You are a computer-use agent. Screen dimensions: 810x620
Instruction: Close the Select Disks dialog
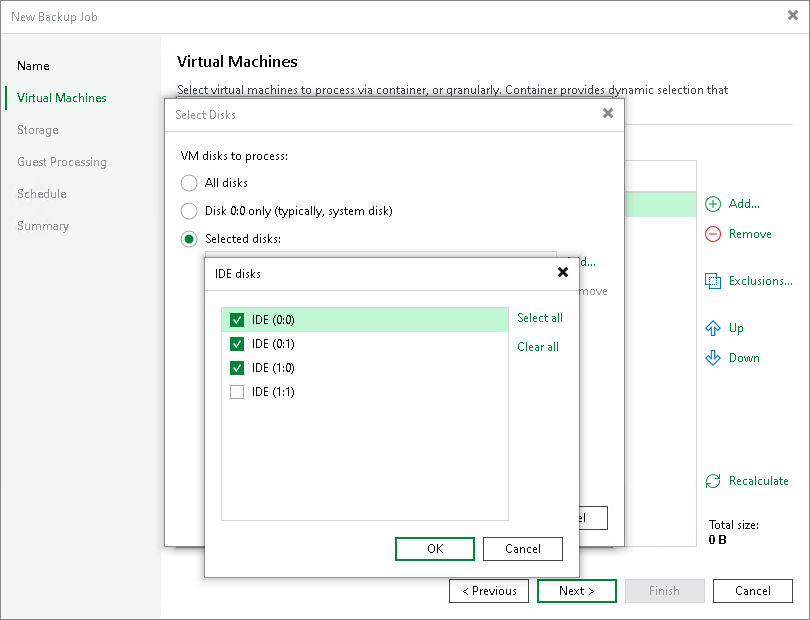(608, 113)
